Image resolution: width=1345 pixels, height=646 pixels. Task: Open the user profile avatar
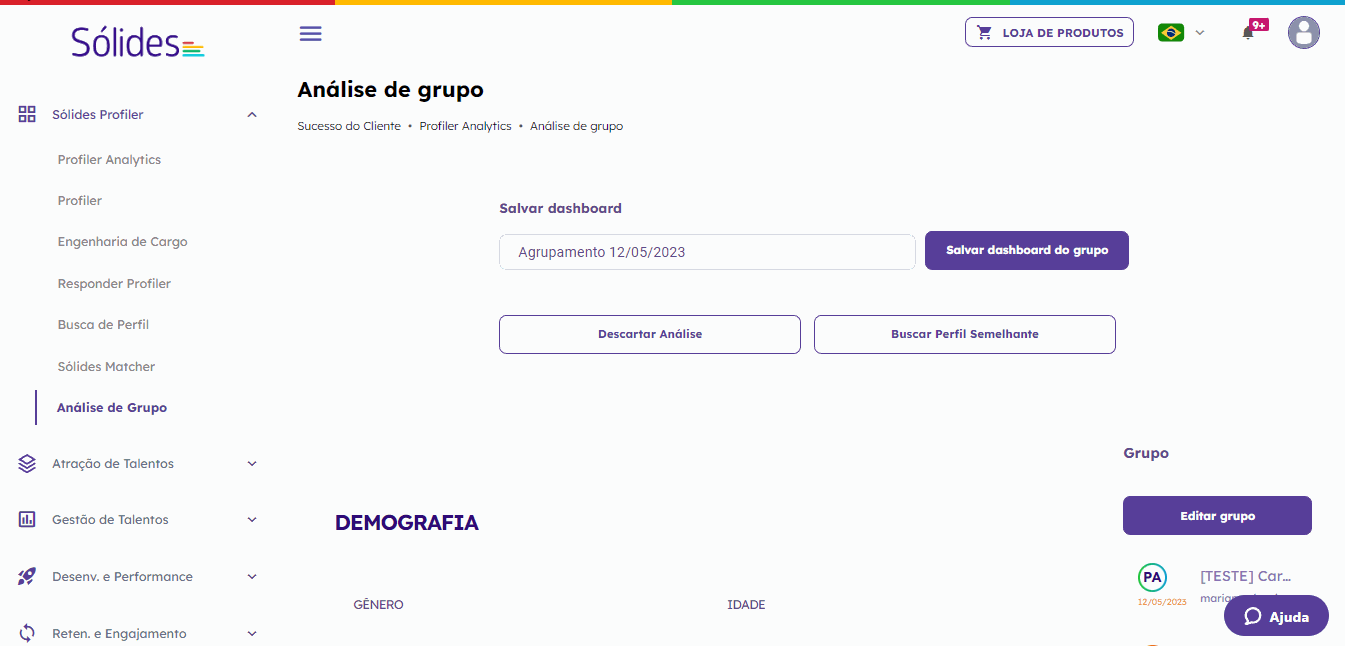pyautogui.click(x=1304, y=33)
